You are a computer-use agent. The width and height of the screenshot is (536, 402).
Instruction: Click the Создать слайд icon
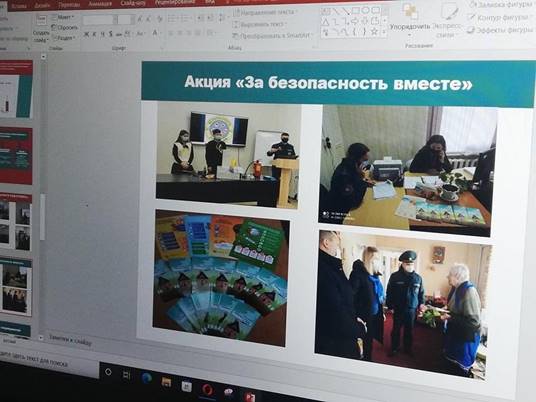[x=41, y=20]
